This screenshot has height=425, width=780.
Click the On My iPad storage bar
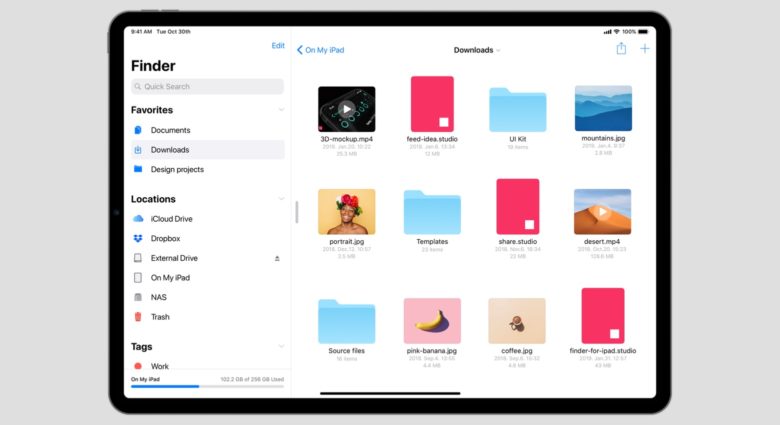click(207, 386)
